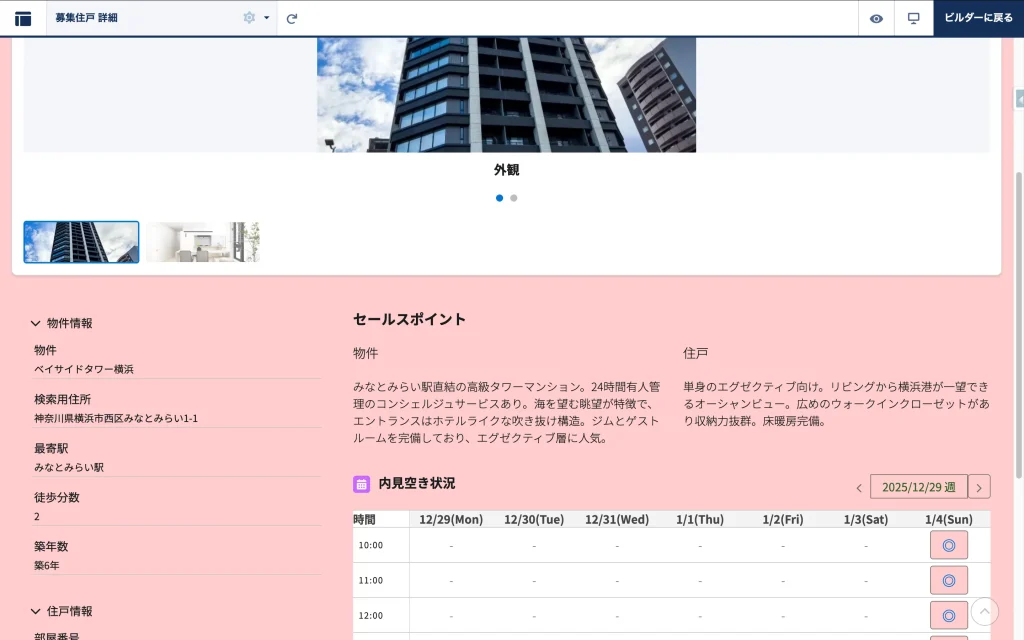Open page settings gear icon
The height and width of the screenshot is (640, 1024).
[249, 18]
